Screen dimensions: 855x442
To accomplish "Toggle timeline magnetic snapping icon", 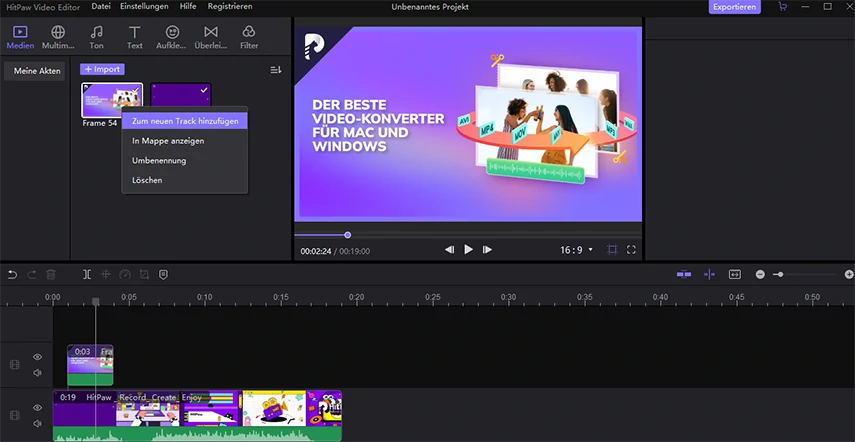I will point(684,275).
